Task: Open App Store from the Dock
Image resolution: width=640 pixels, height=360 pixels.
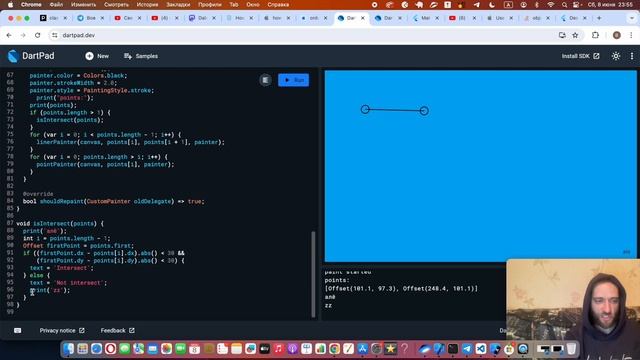Action: coord(362,349)
